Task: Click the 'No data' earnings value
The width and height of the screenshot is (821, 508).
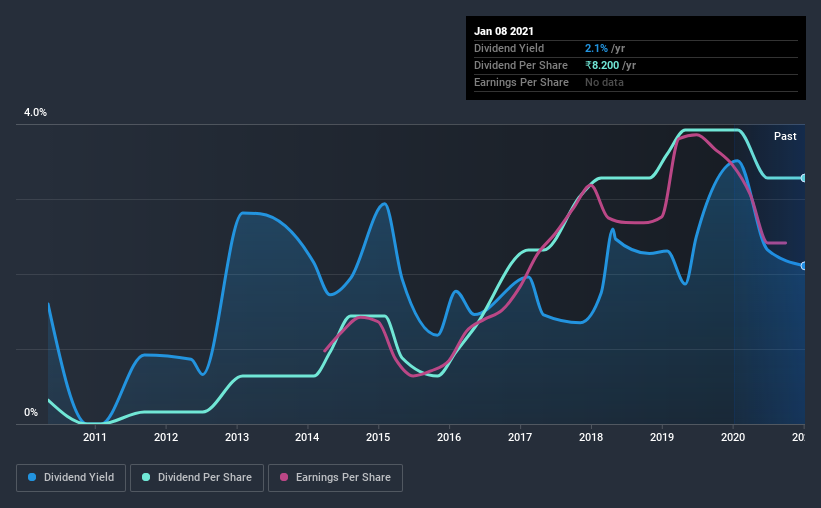Action: tap(604, 82)
